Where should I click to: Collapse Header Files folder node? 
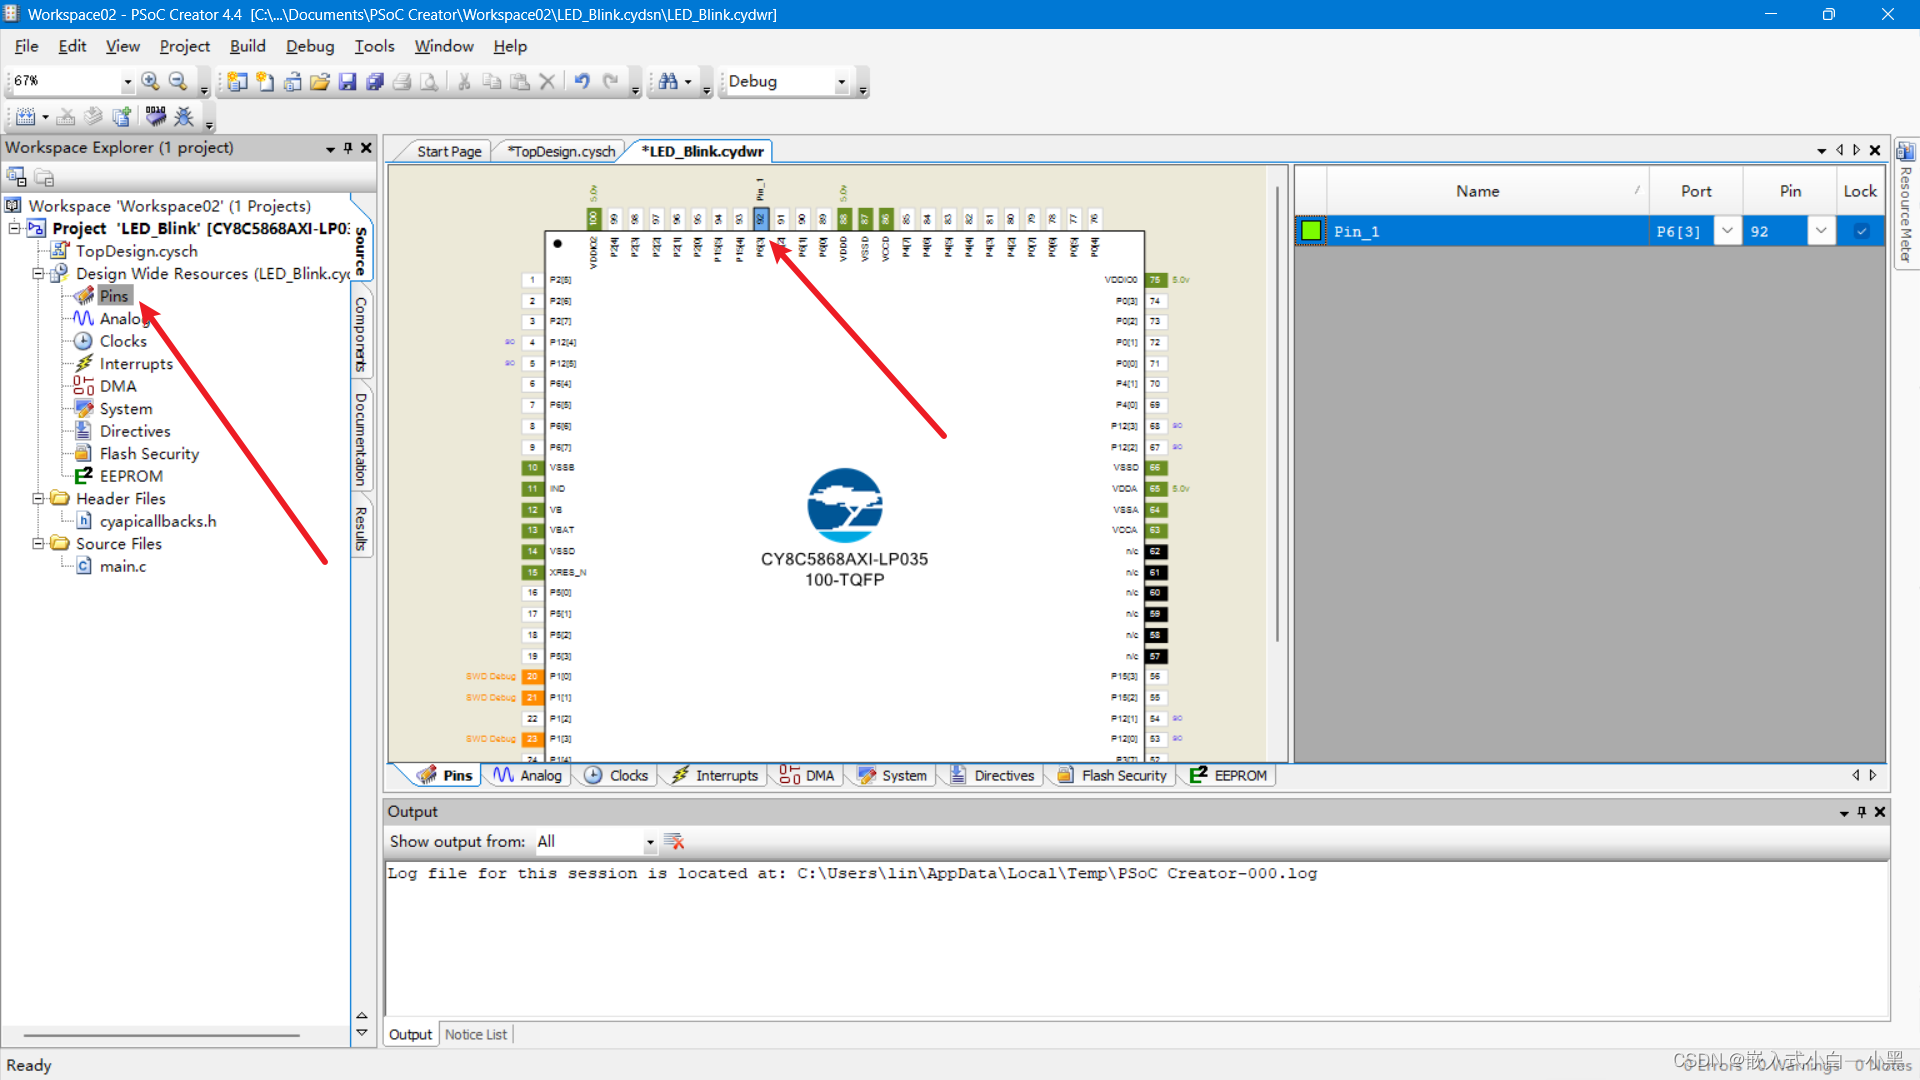[x=38, y=498]
